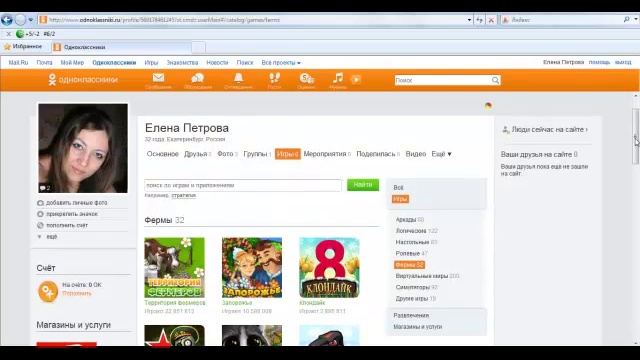The image size is (640, 360).
Task: Click the browser Refresh icon
Action: pyautogui.click(x=480, y=20)
